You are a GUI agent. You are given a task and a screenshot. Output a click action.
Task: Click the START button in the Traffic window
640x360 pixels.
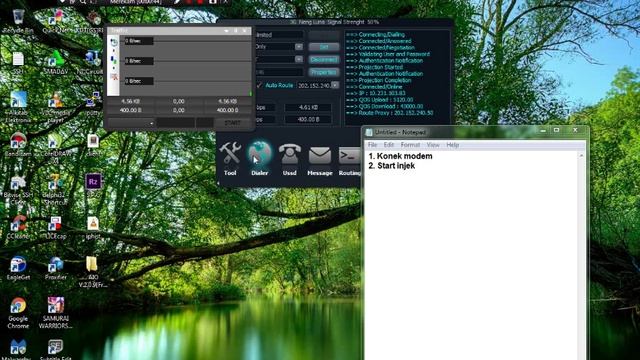coord(232,122)
